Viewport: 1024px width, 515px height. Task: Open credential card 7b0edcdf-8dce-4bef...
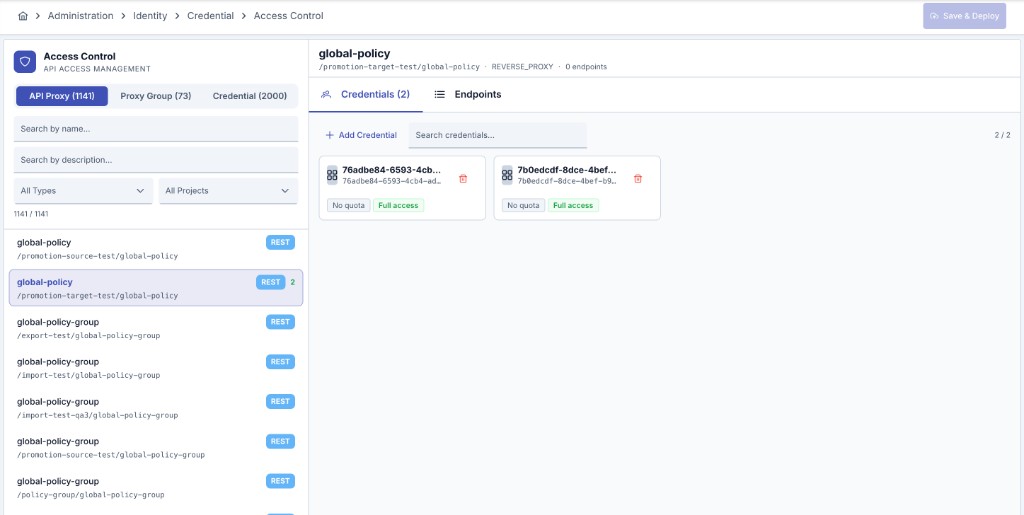[577, 187]
